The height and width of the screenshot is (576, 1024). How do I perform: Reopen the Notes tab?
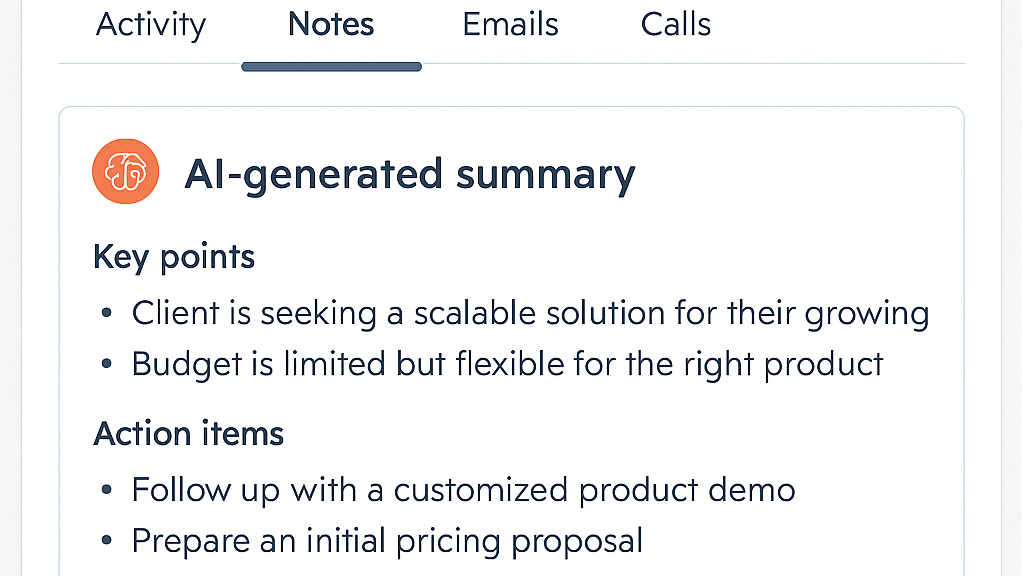331,25
